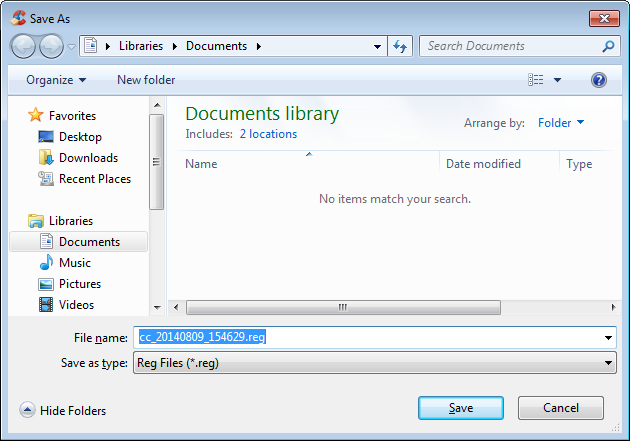Open the Arrange by Folder dropdown

[561, 123]
